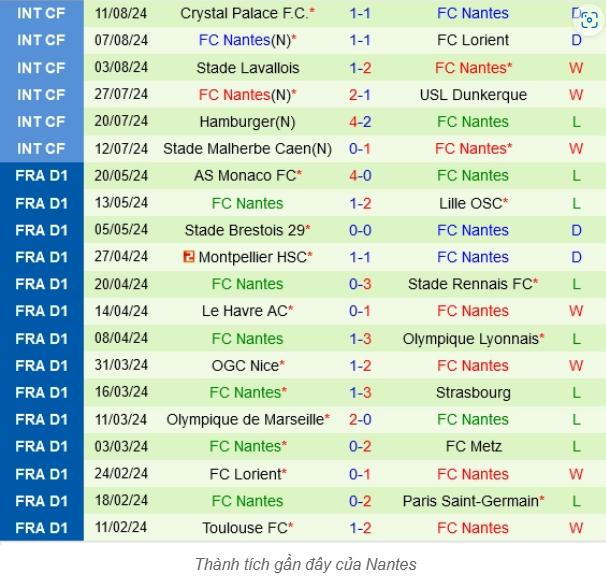This screenshot has height=582, width=606.
Task: Select the 4-0 AS Monaco score
Action: pos(360,176)
